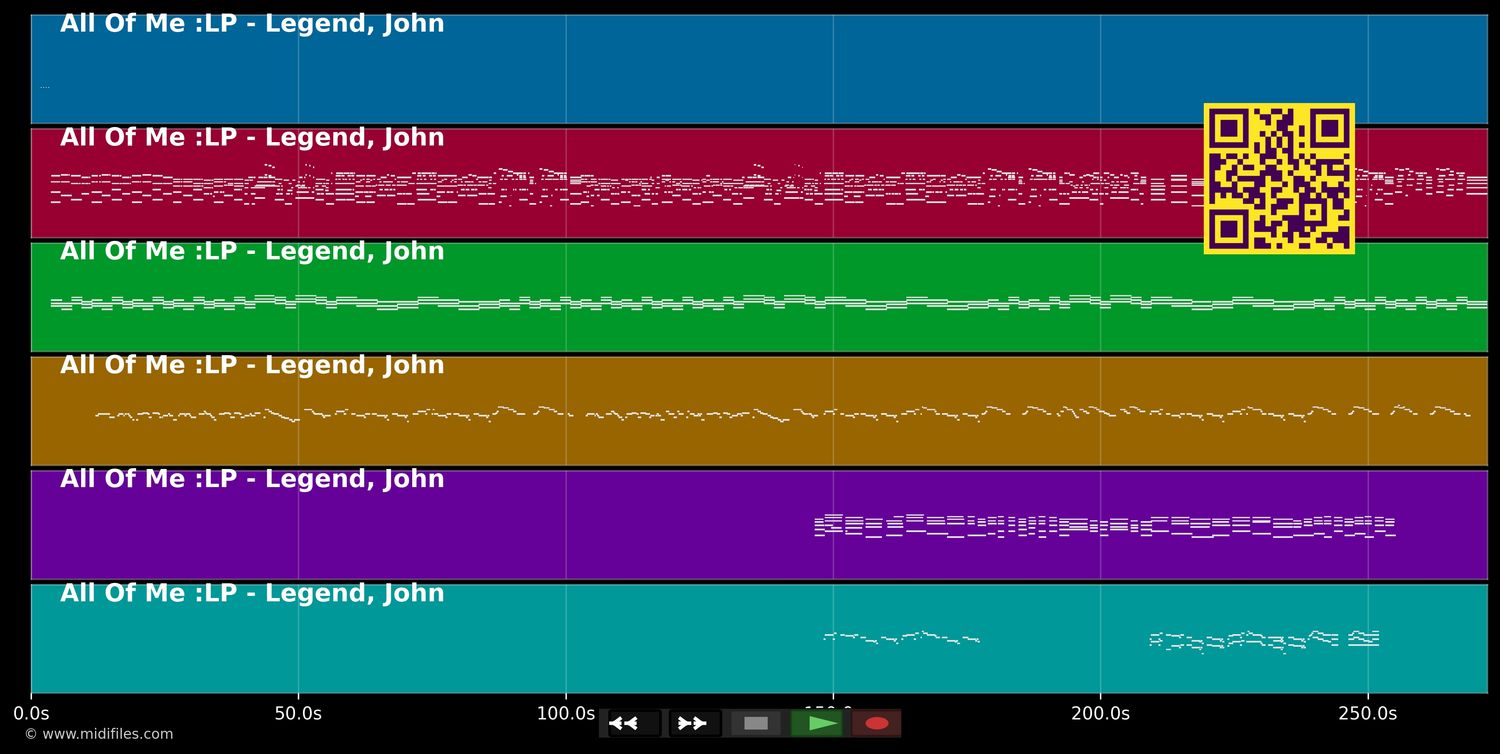Stop playback with the gray square button
The image size is (1500, 754).
pos(756,723)
